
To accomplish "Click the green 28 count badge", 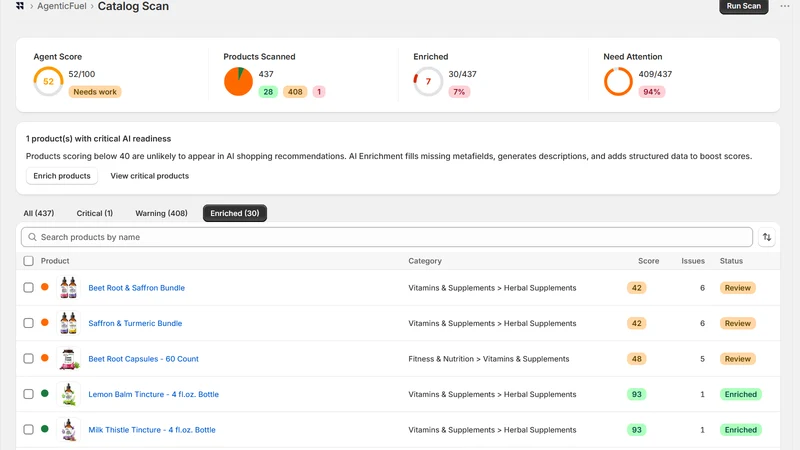I will (x=268, y=92).
